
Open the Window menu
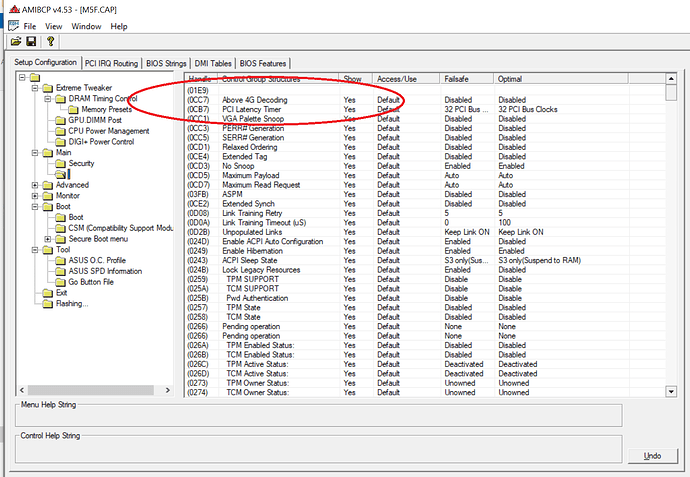tap(86, 26)
